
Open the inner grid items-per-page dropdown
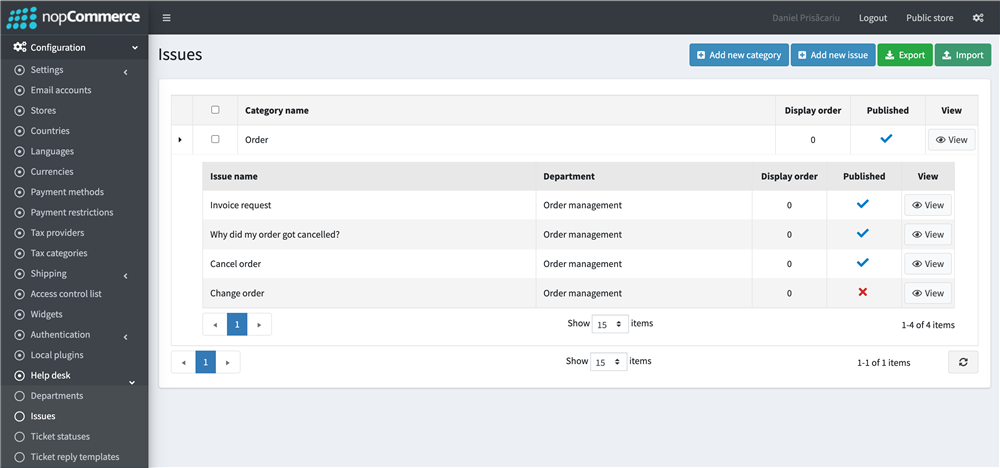click(610, 324)
